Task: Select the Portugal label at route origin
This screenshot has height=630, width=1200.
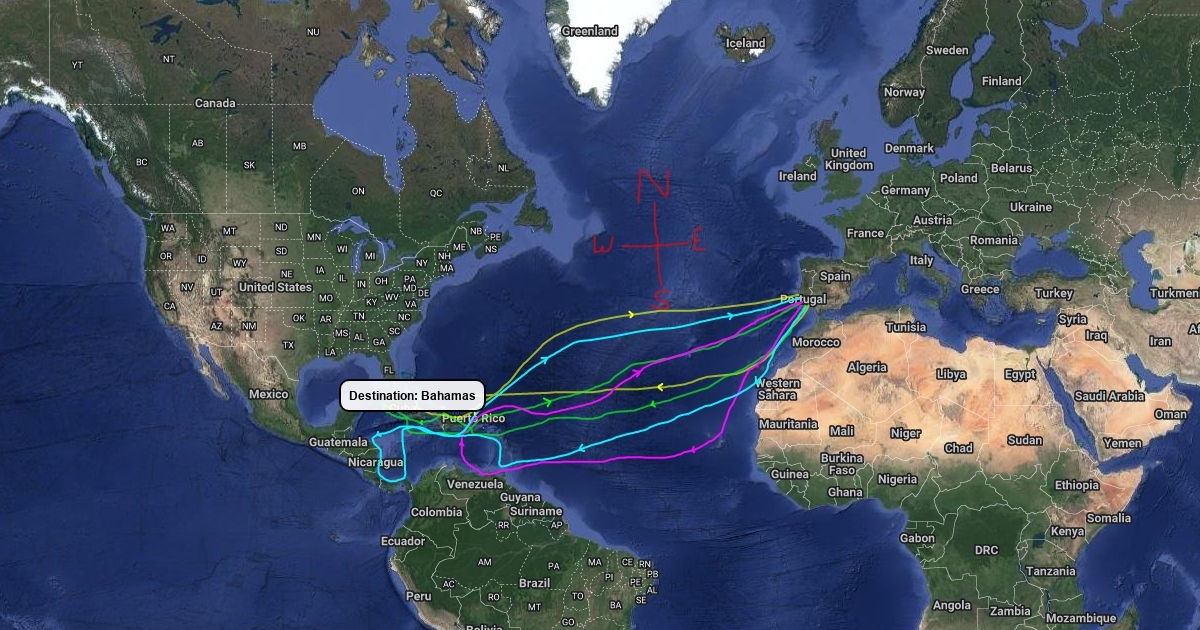Action: point(805,299)
